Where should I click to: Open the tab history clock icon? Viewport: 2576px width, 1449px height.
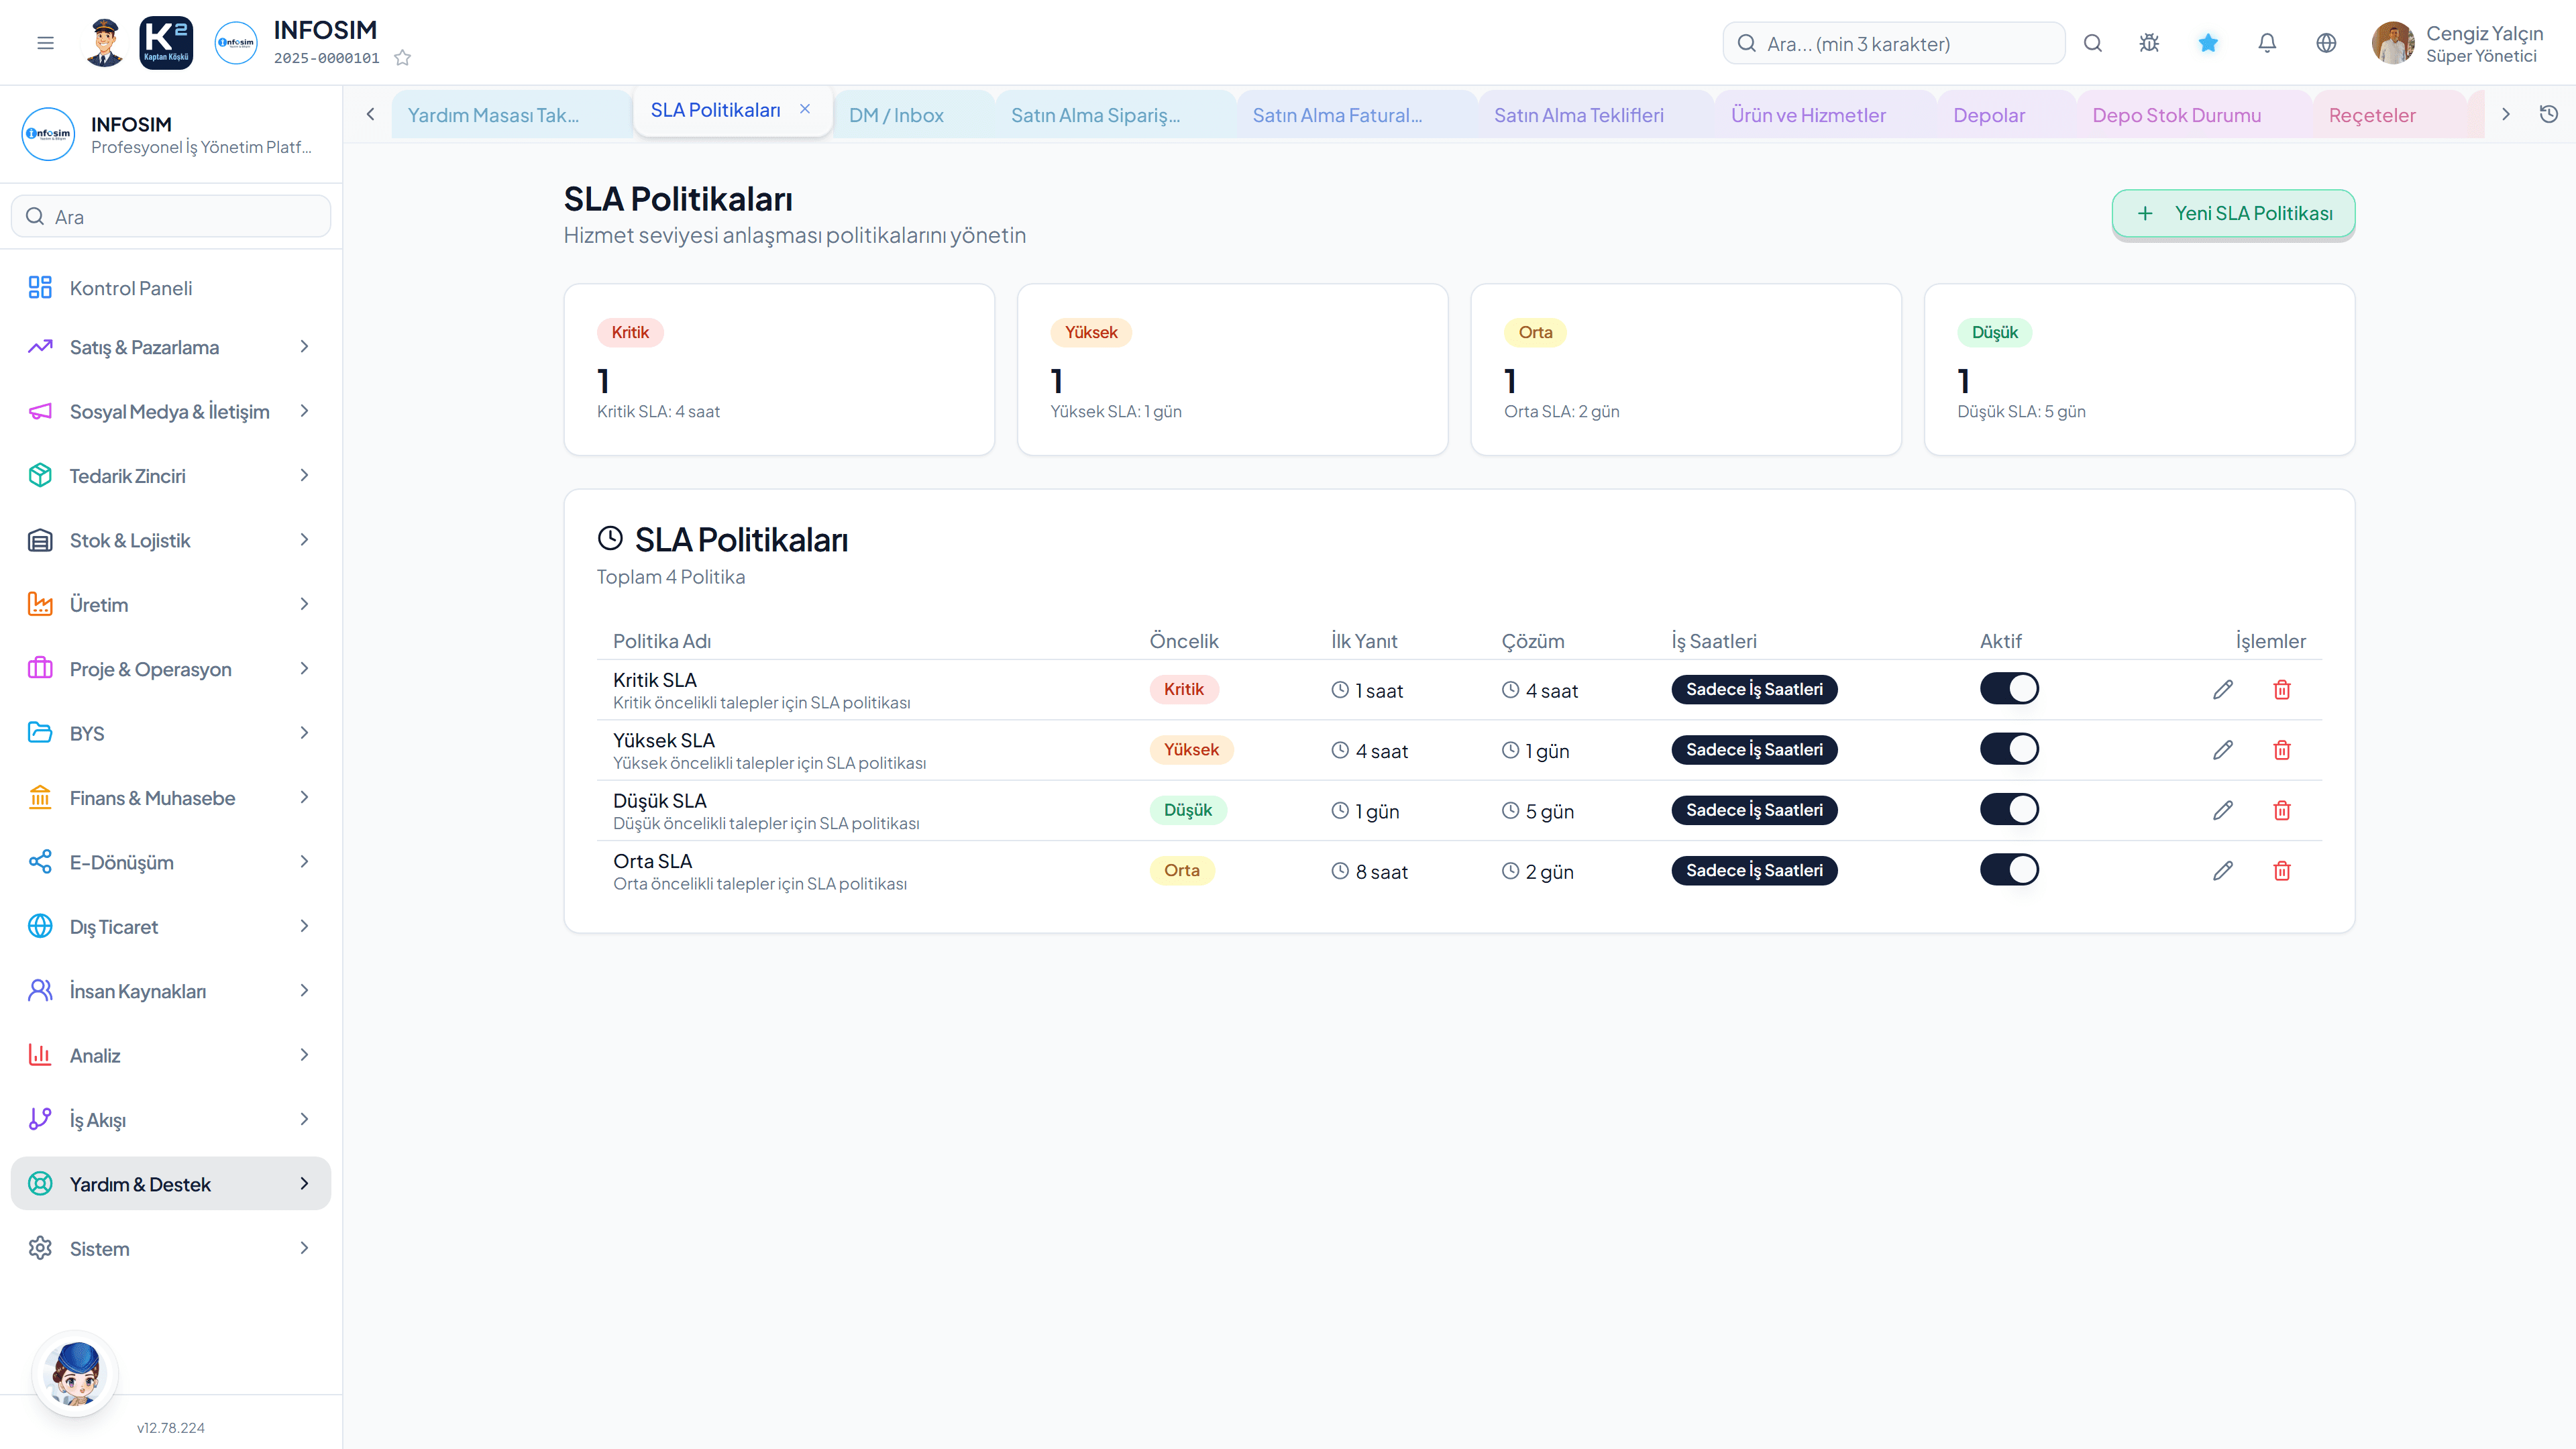2549,114
